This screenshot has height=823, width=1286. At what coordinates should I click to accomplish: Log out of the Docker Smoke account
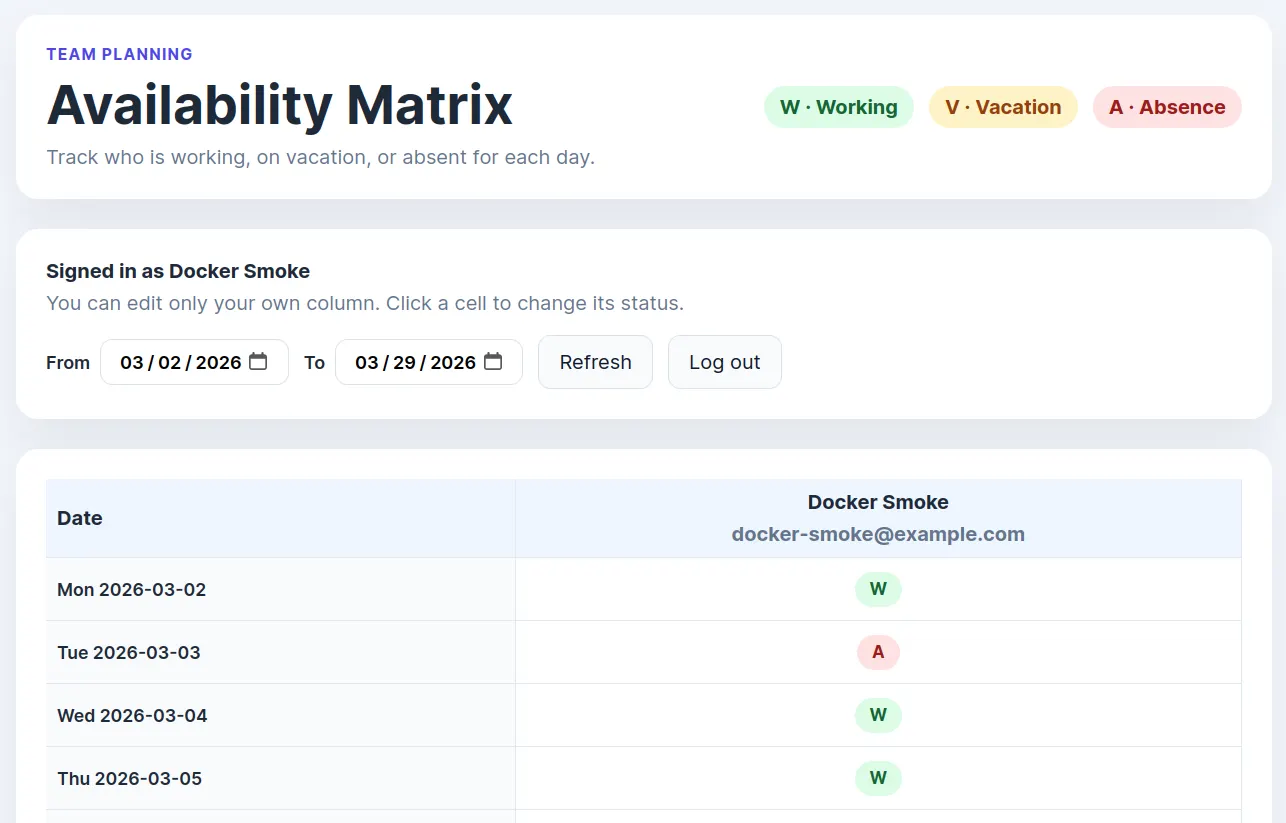[725, 362]
